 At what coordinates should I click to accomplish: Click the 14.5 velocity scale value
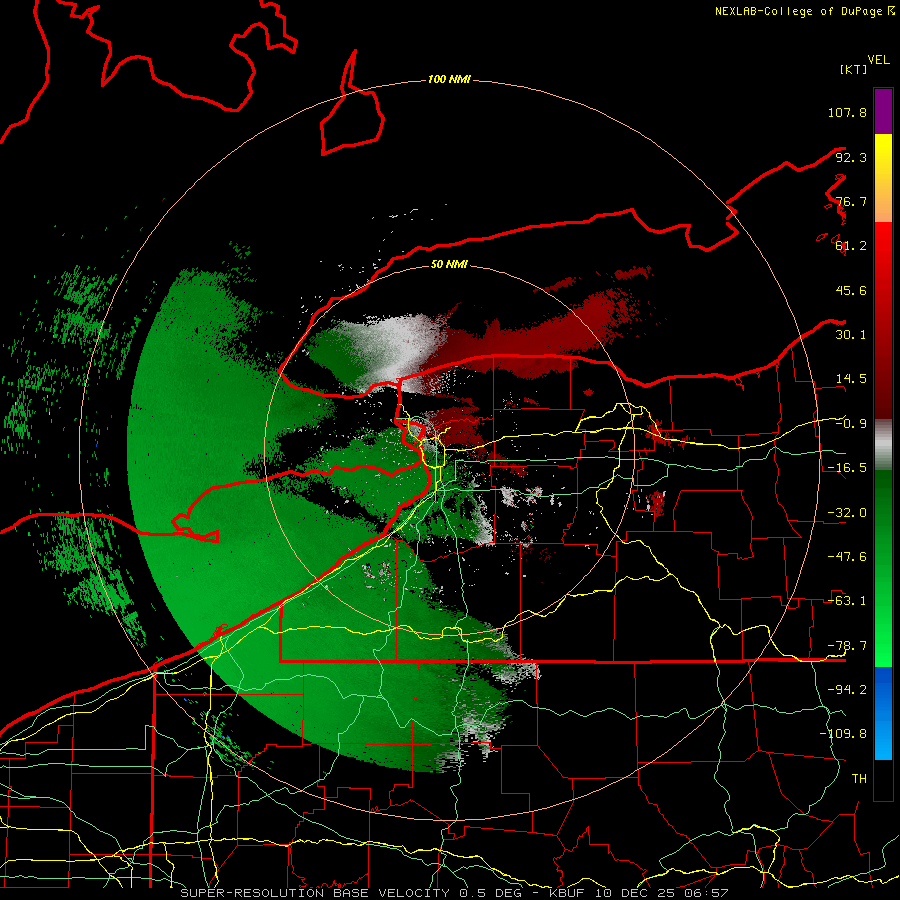pyautogui.click(x=851, y=379)
